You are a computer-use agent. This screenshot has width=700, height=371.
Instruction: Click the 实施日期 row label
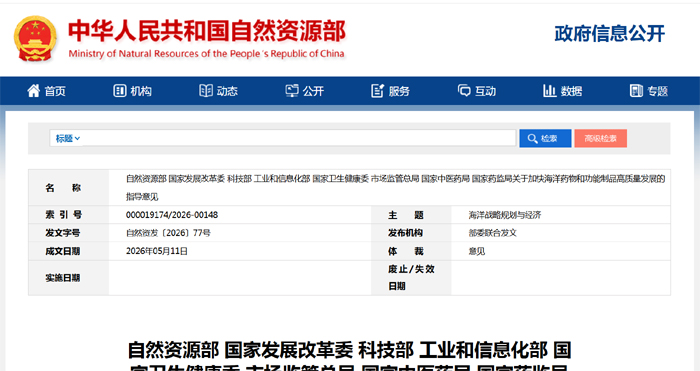[62, 278]
